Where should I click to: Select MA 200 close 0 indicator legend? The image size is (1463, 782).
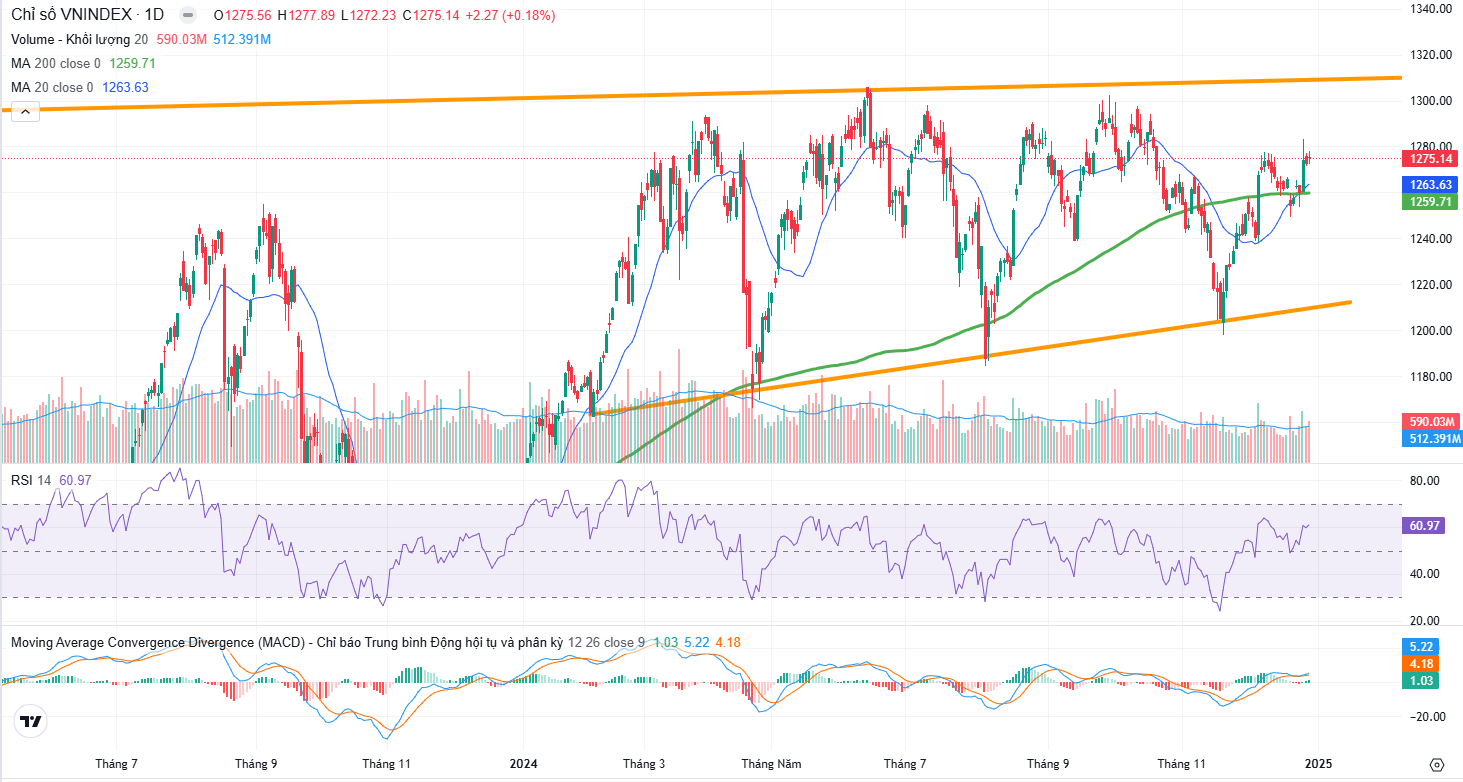(56, 63)
